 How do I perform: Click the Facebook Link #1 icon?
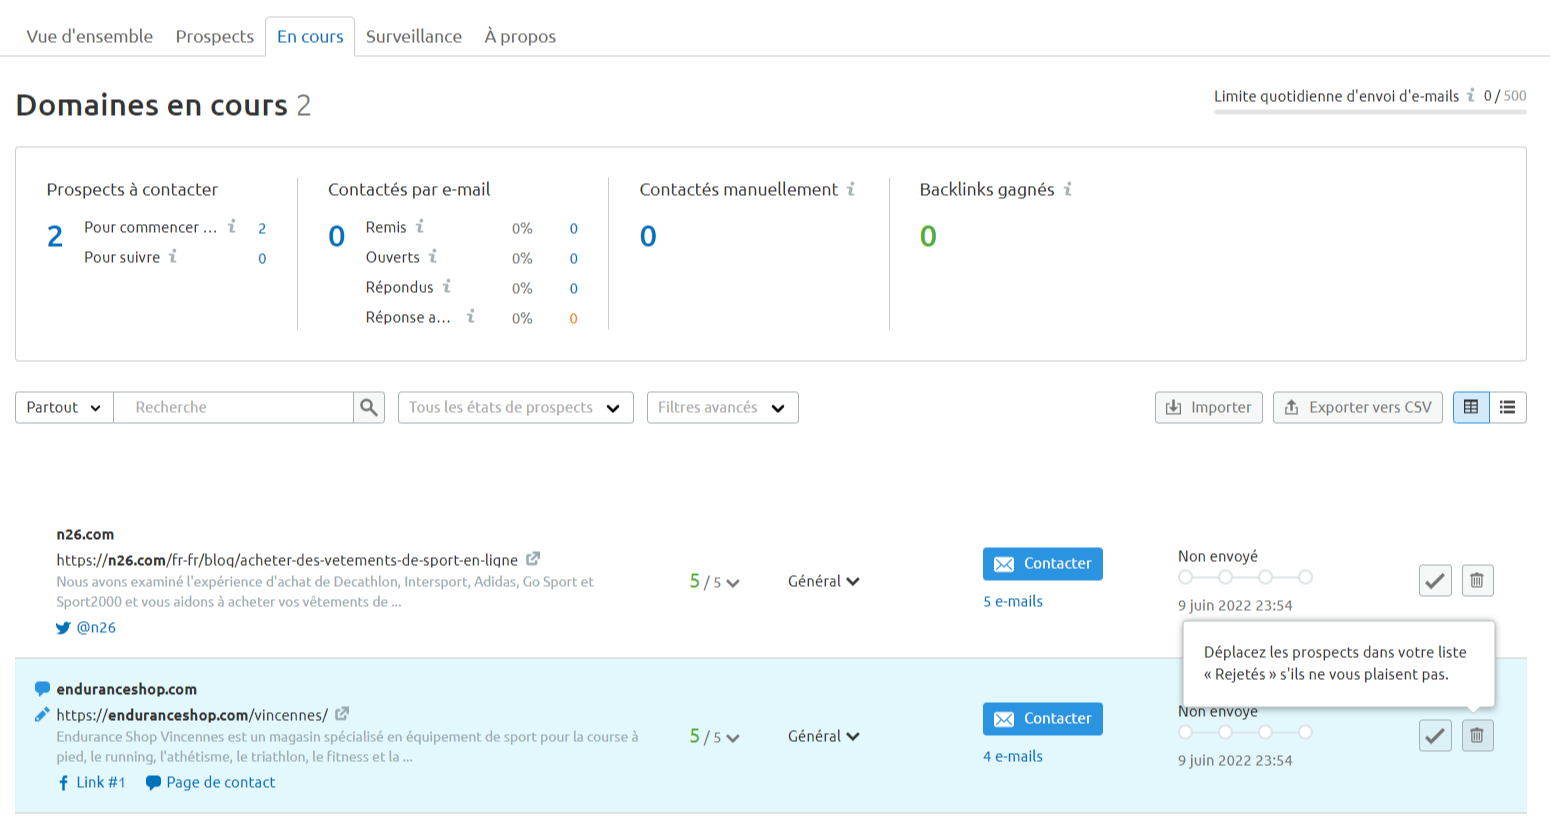point(62,782)
